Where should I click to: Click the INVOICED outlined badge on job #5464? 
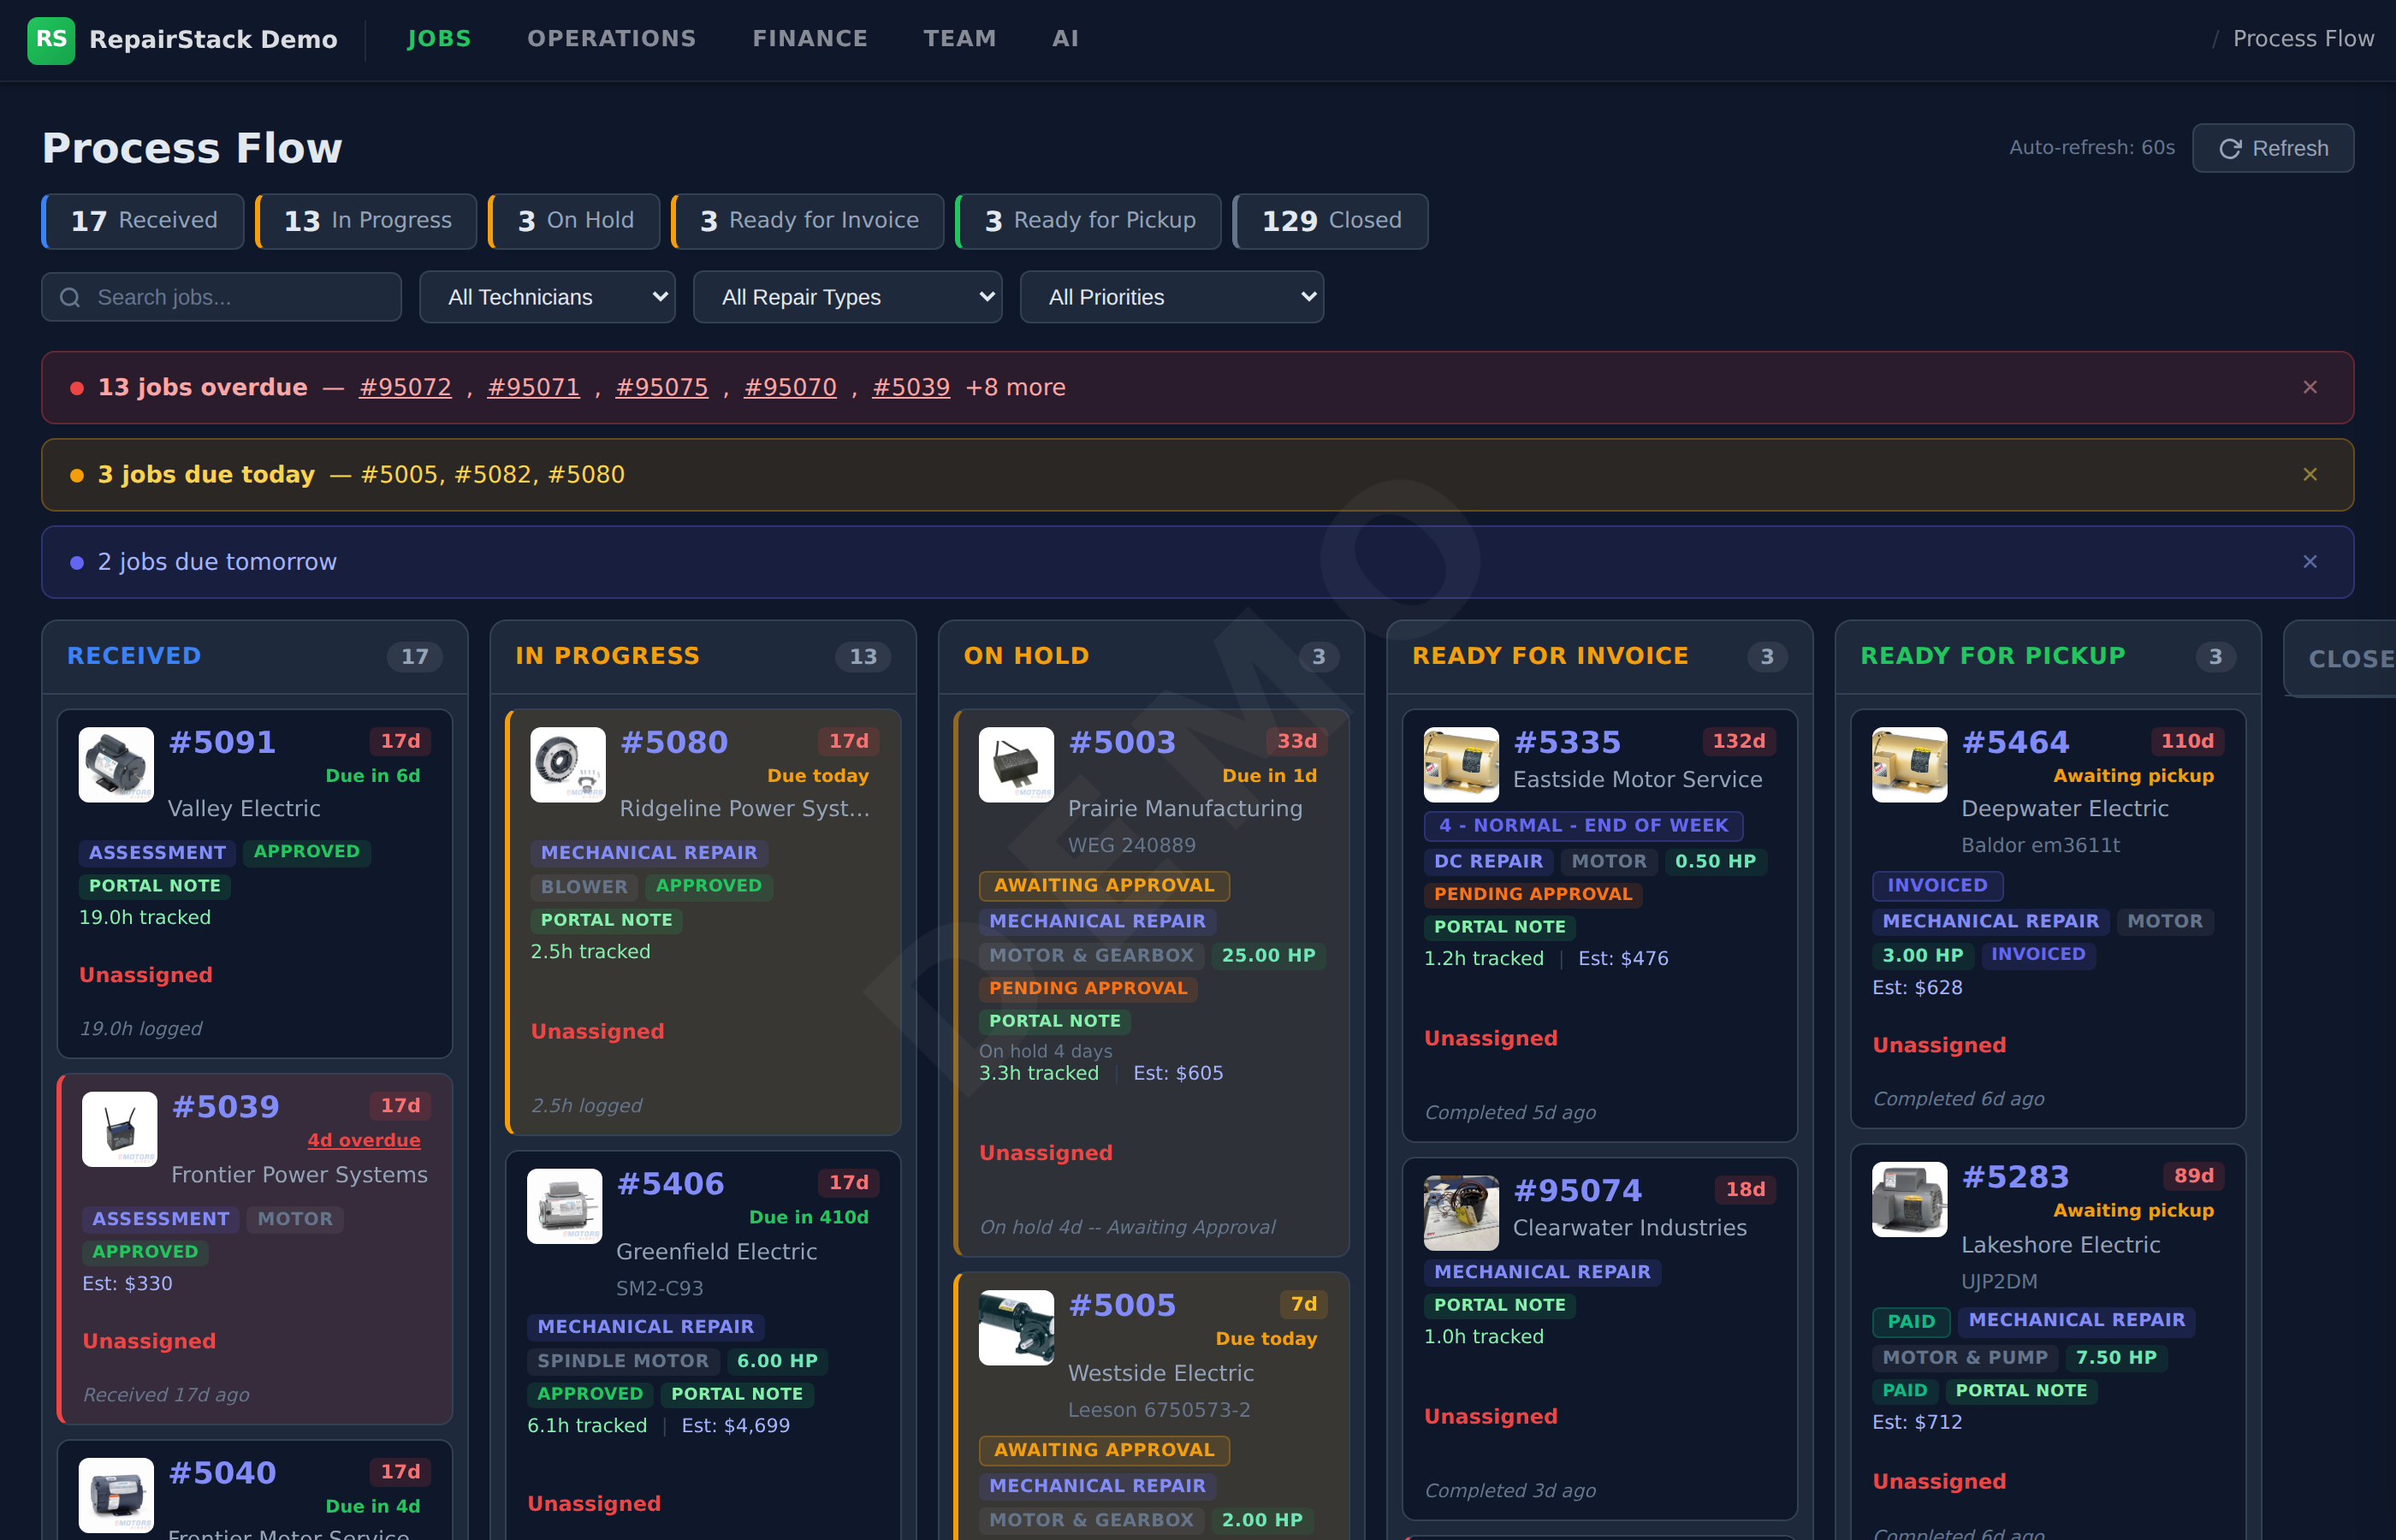1937,886
